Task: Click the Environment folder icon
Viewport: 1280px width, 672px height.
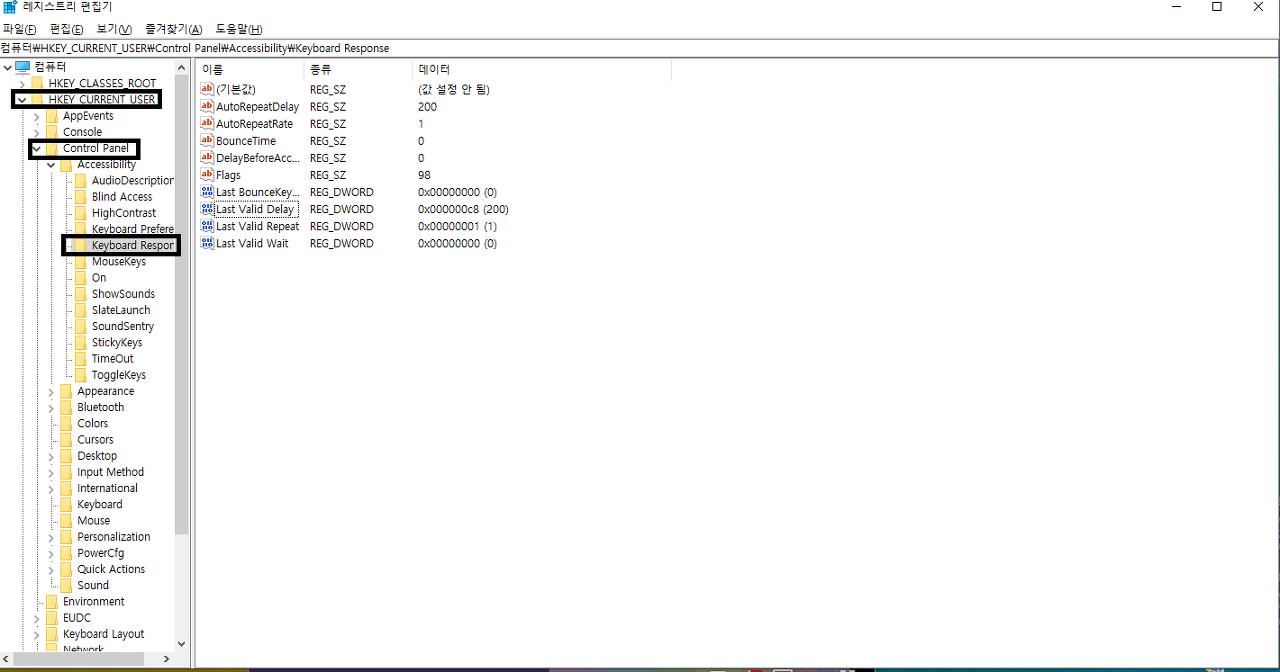Action: (52, 602)
